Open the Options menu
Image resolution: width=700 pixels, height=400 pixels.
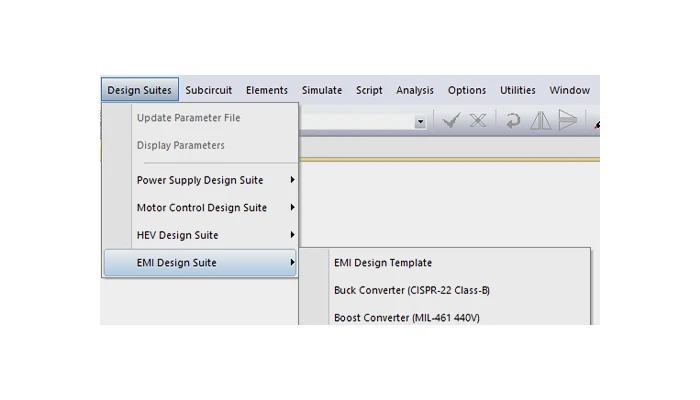click(467, 90)
